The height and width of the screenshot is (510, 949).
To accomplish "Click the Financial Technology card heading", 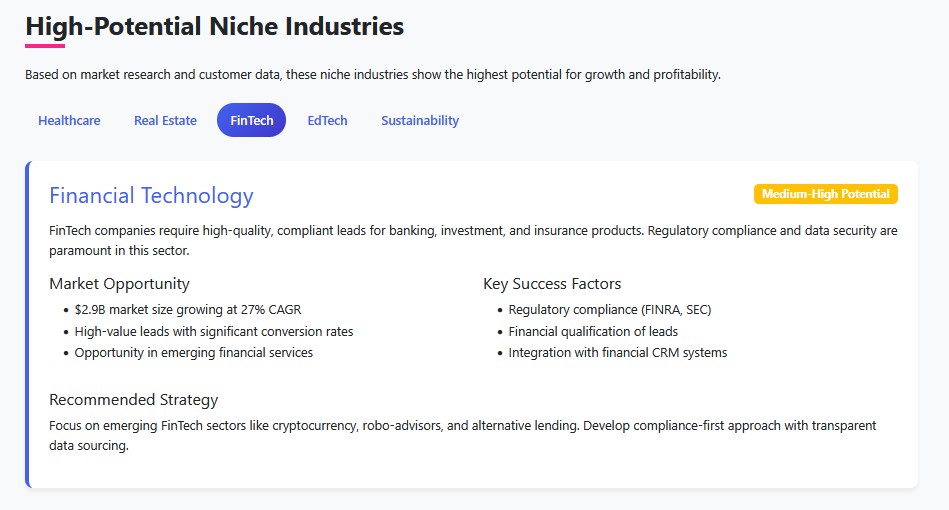I will coord(151,196).
